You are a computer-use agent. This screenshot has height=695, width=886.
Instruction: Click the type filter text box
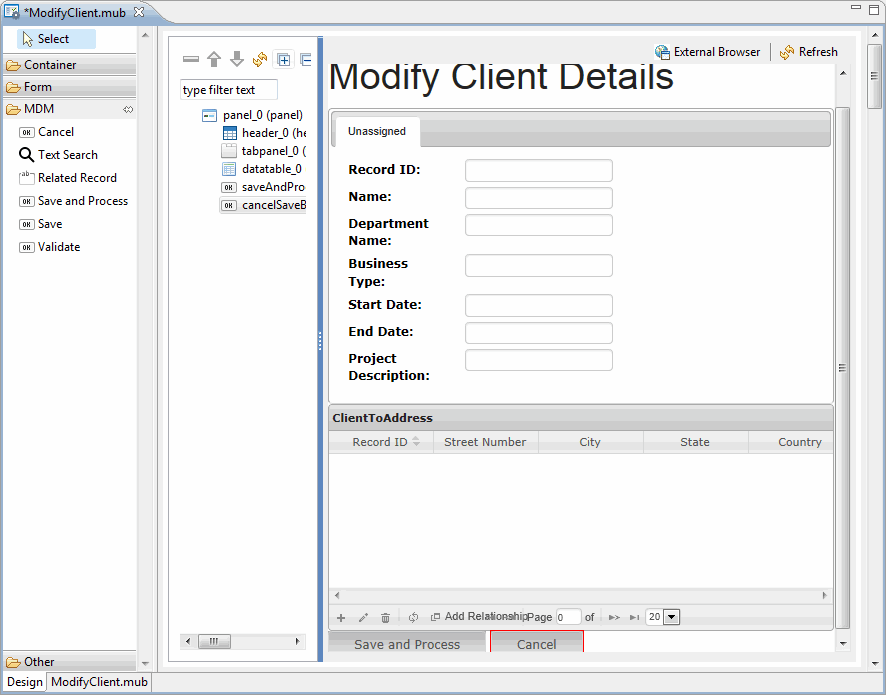point(229,90)
